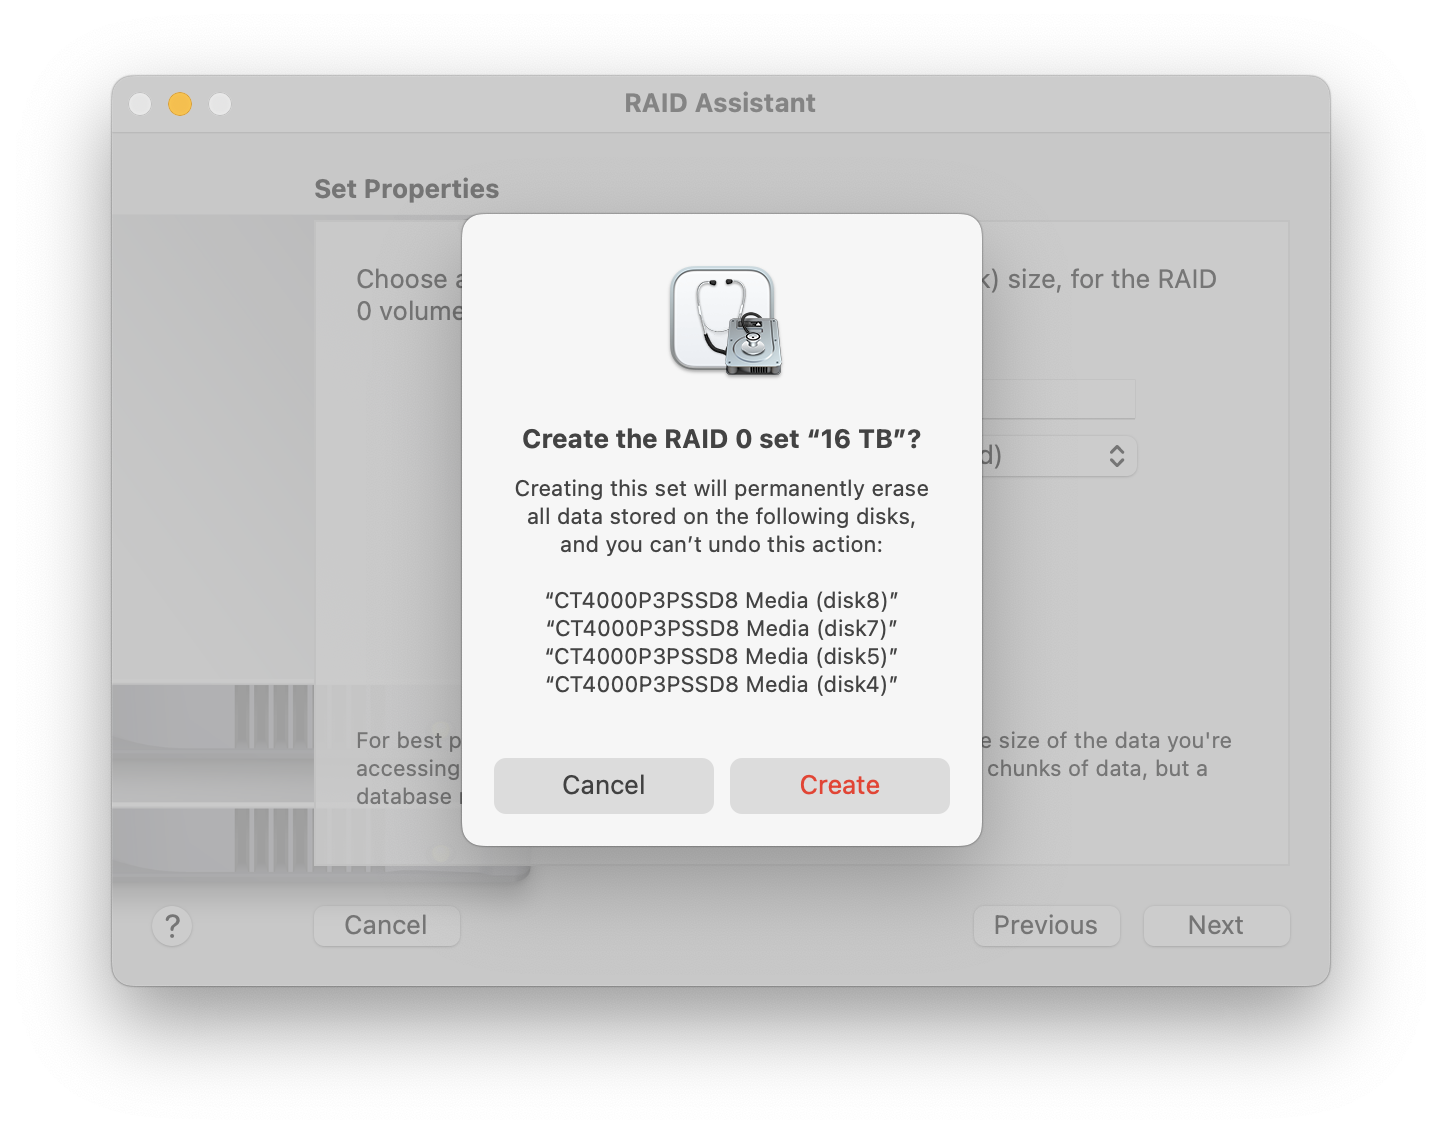The width and height of the screenshot is (1442, 1134).
Task: Click the RAID Assistant window title
Action: pyautogui.click(x=720, y=103)
